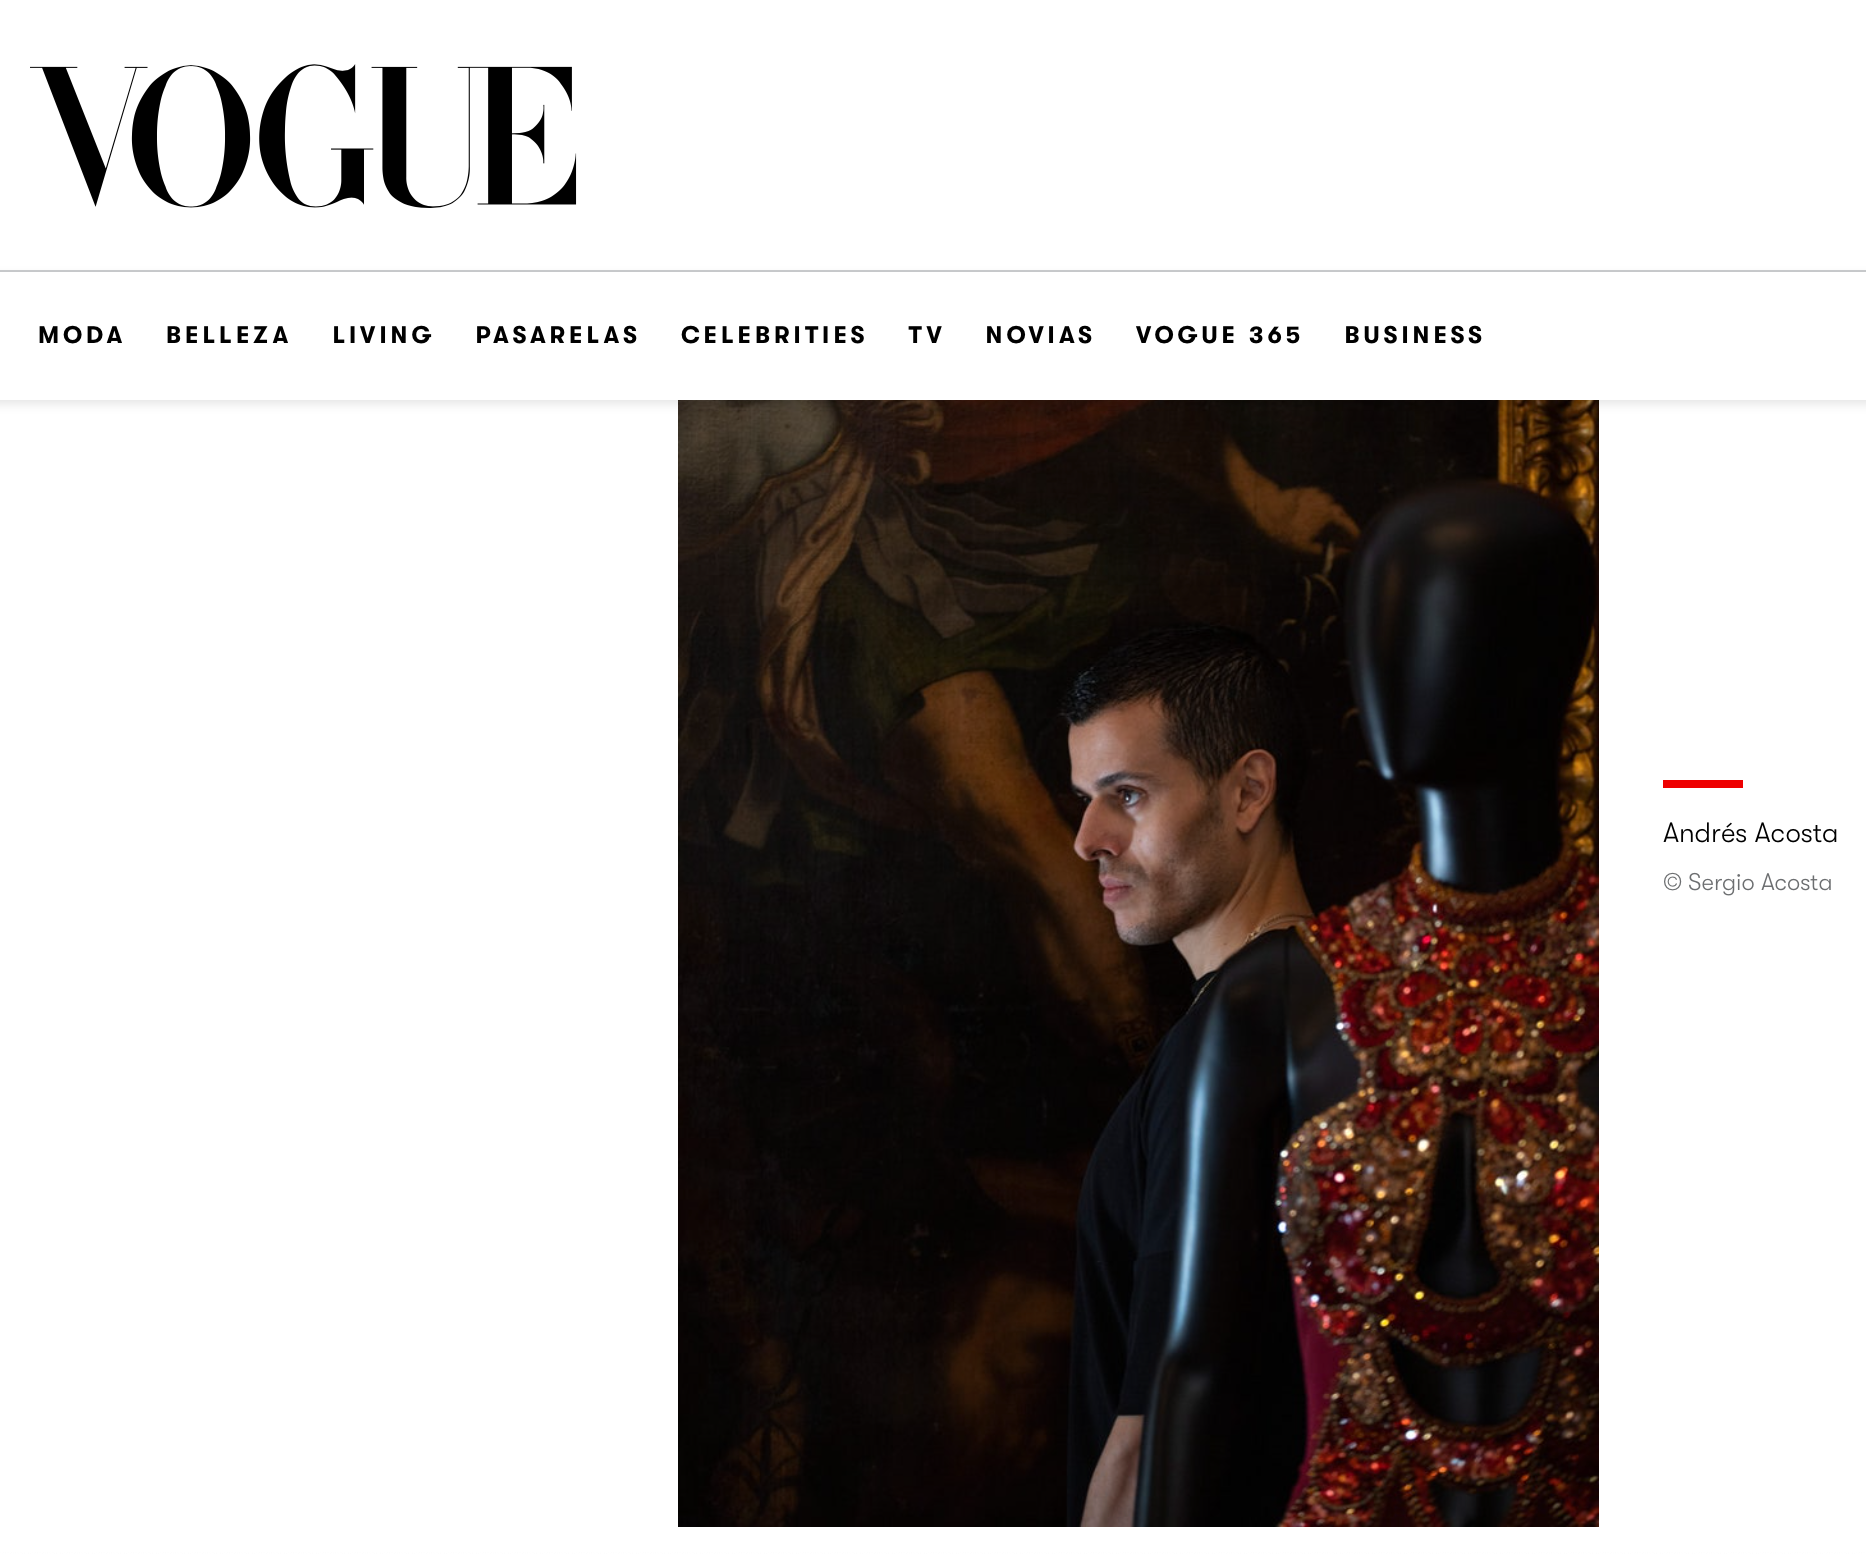Click the Andrés Acosta portrait photo

coord(1138,963)
